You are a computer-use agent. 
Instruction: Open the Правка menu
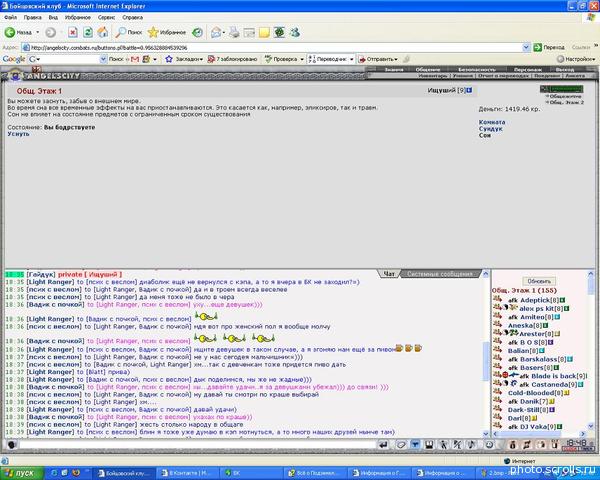(33, 17)
